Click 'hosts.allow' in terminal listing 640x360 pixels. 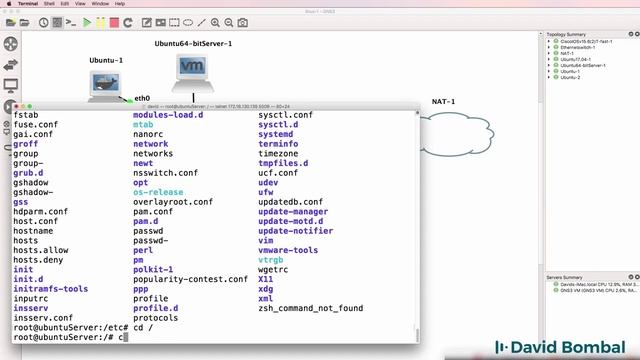point(41,250)
